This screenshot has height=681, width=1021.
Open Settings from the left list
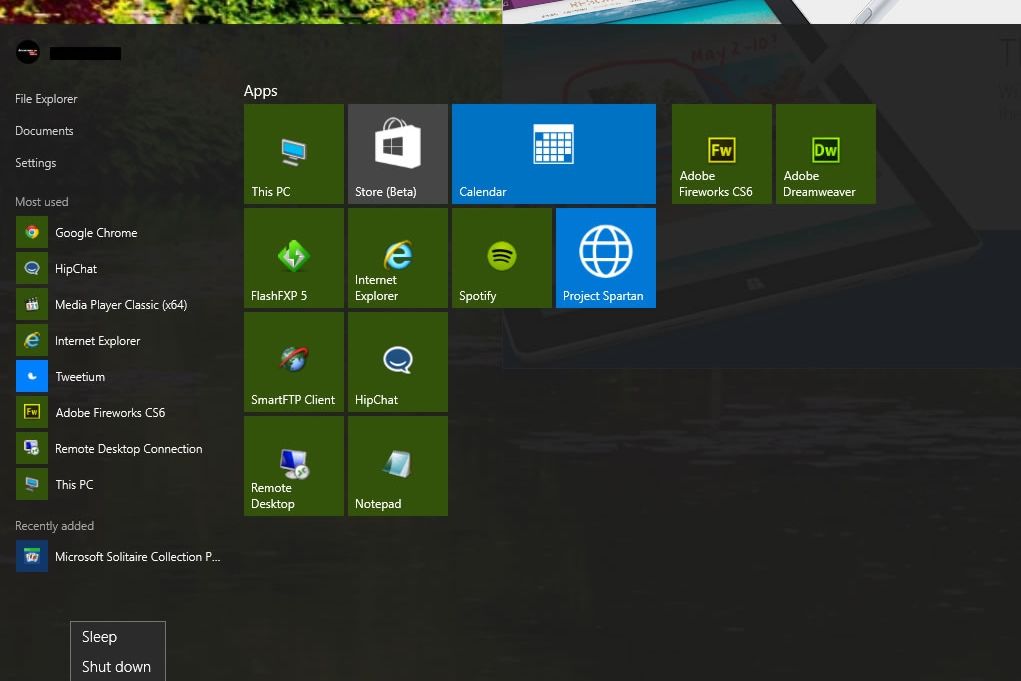click(x=36, y=163)
